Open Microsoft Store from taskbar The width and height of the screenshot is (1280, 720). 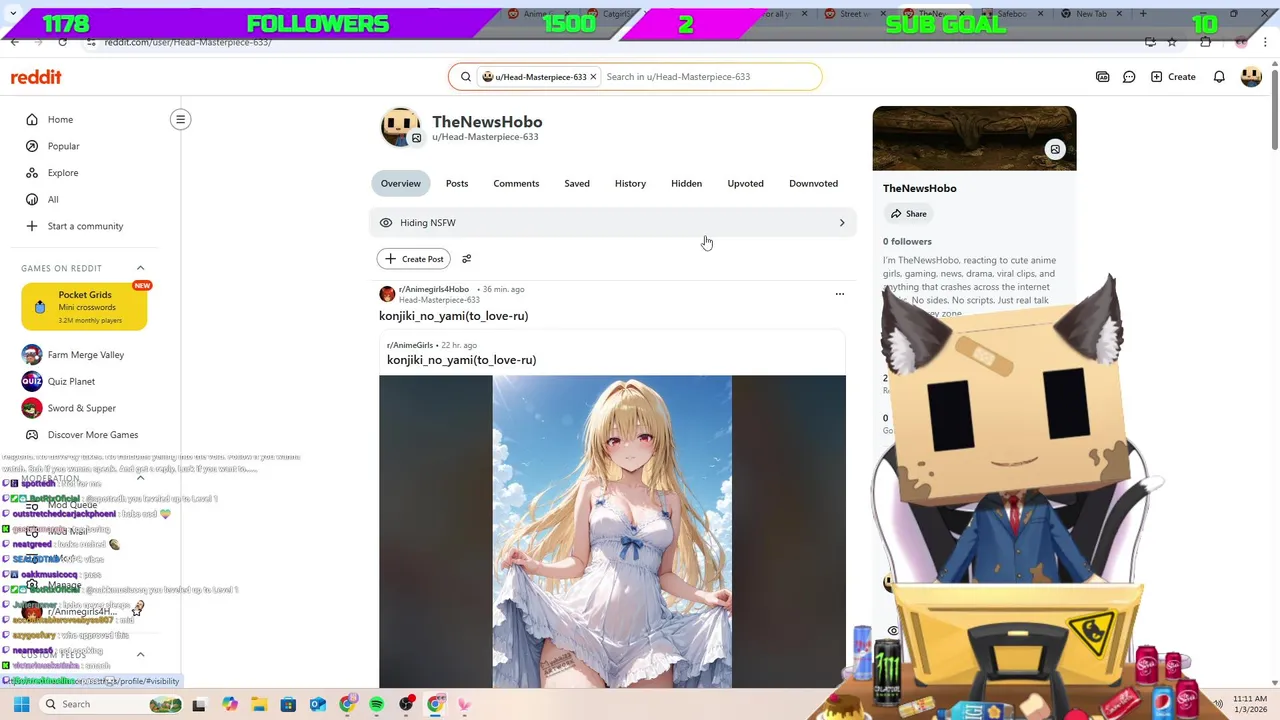[x=288, y=704]
